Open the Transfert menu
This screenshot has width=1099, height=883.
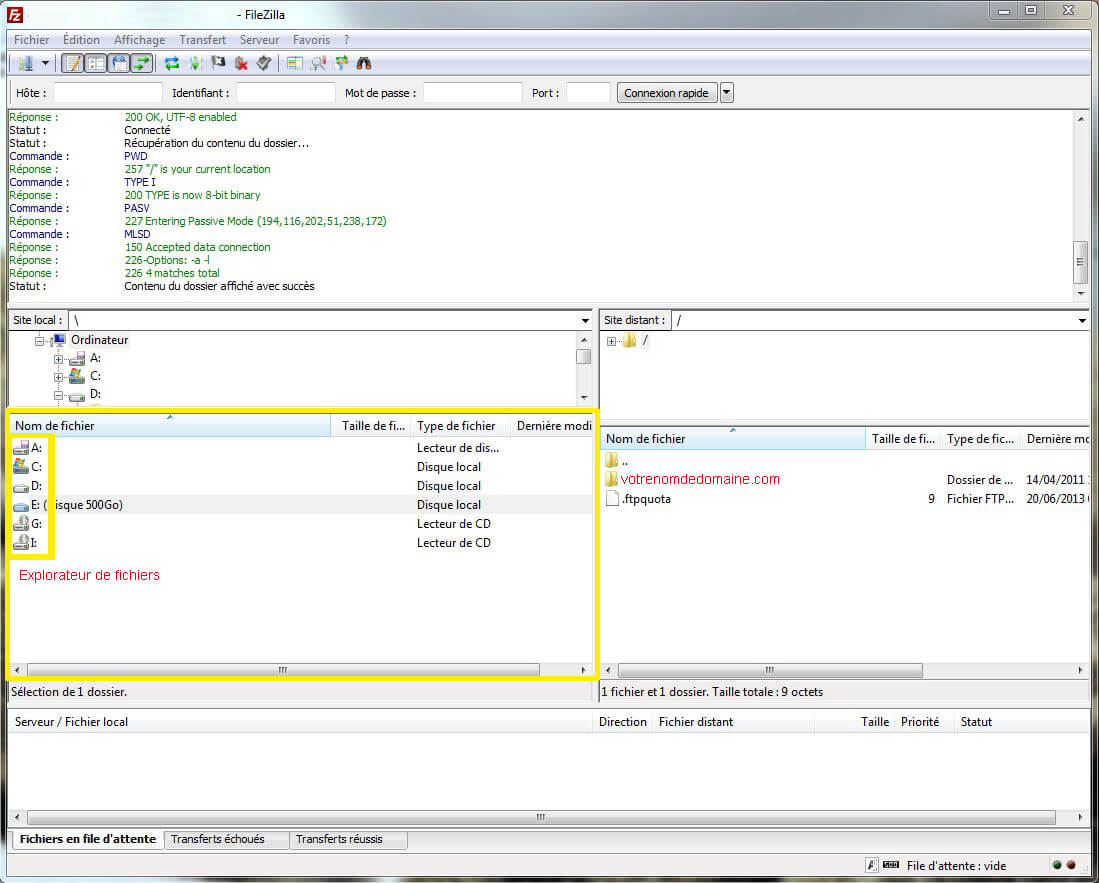coord(203,40)
